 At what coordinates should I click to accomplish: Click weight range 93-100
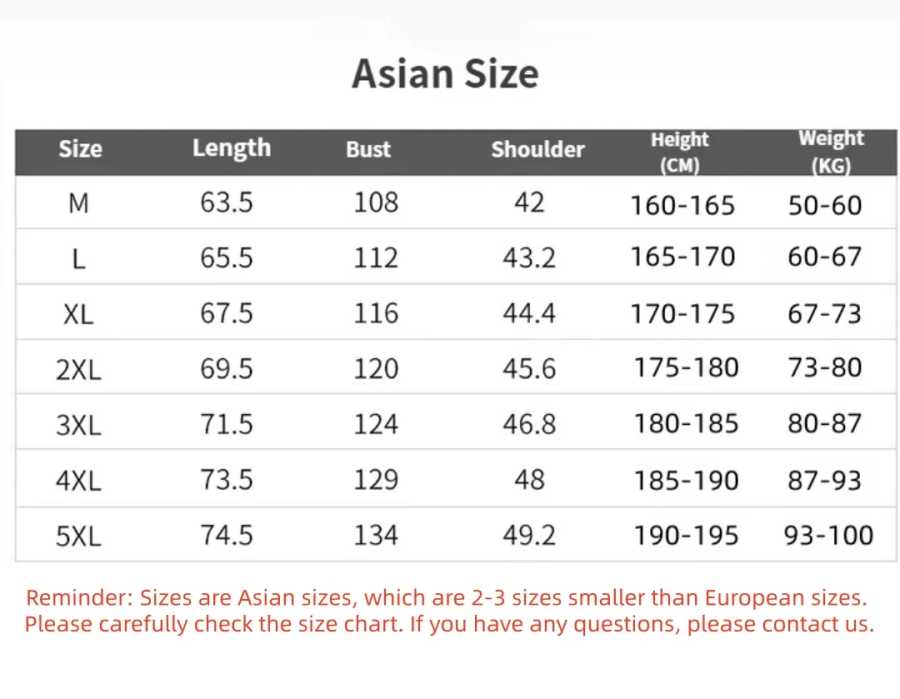pyautogui.click(x=828, y=535)
